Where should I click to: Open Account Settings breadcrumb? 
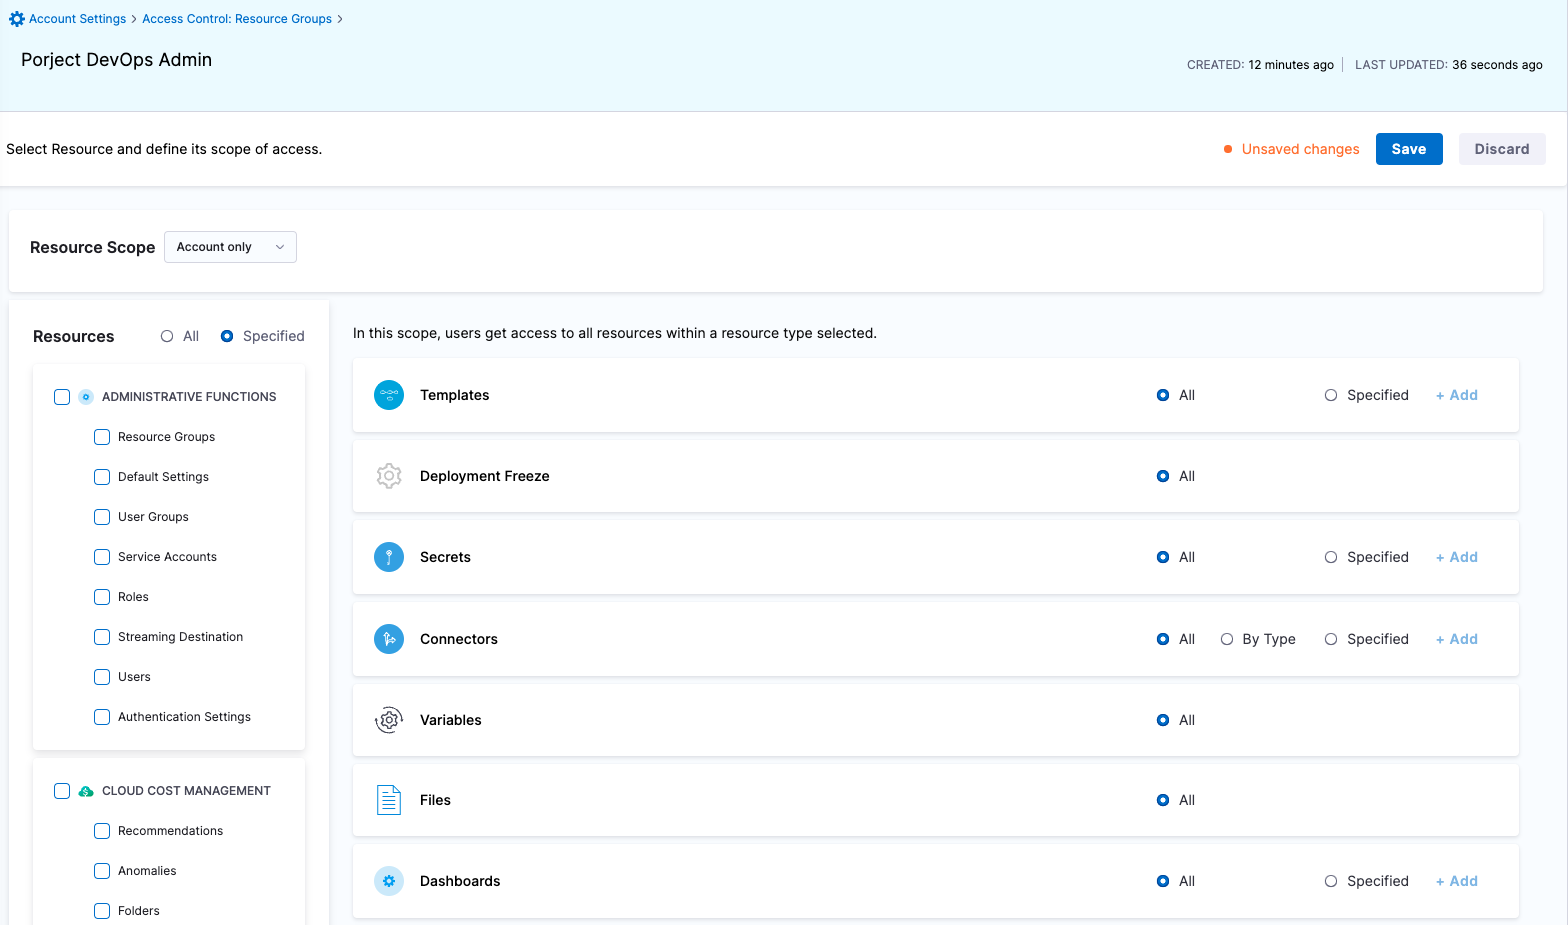[77, 19]
